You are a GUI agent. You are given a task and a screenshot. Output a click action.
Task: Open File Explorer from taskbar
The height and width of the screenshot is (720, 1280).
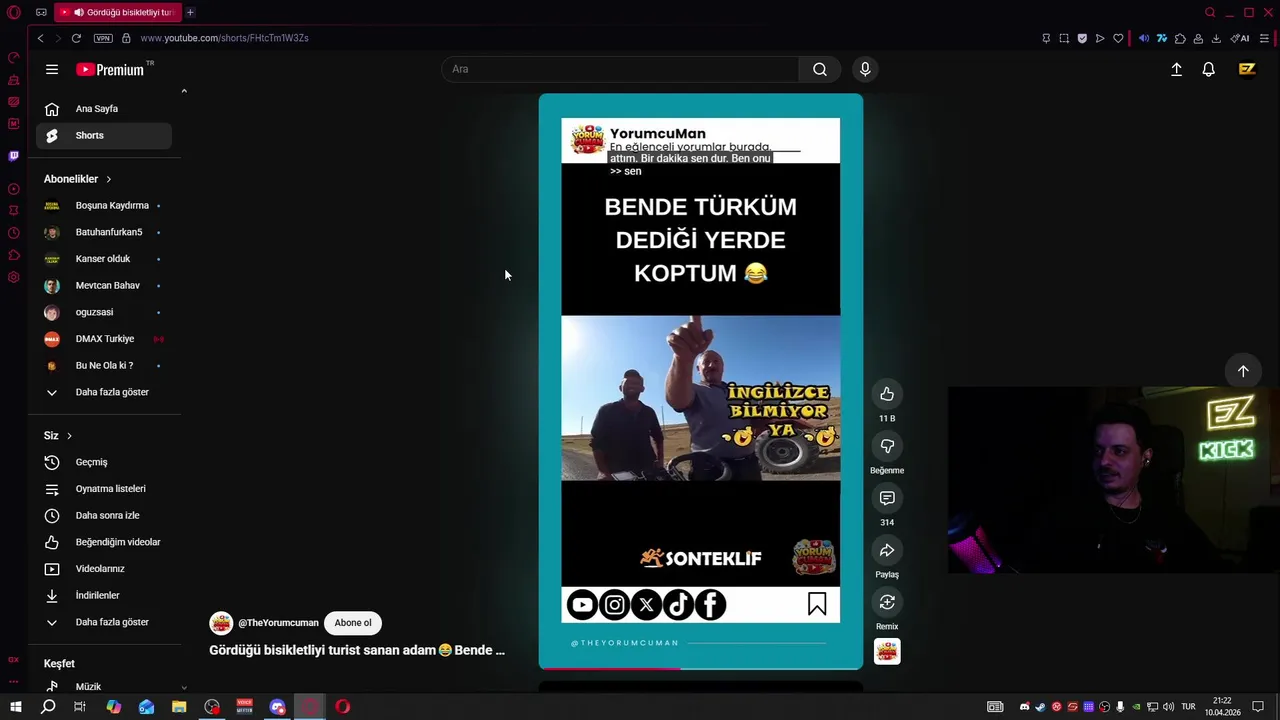coord(179,707)
